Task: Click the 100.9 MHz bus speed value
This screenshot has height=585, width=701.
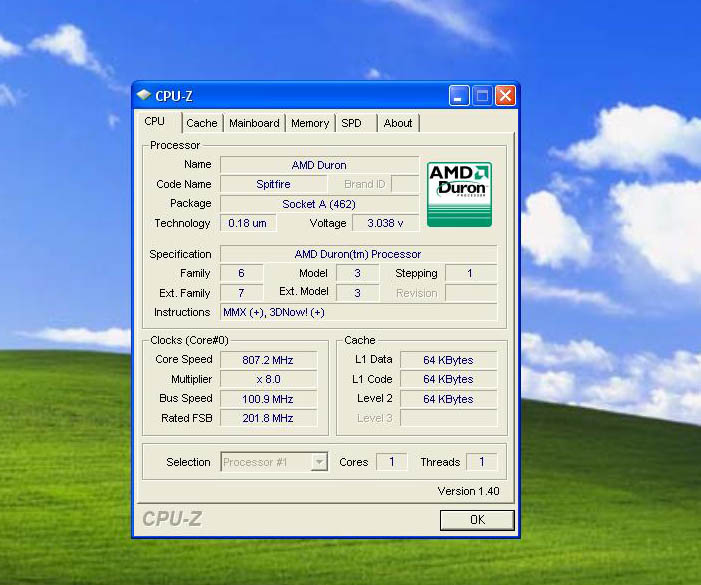Action: click(268, 399)
